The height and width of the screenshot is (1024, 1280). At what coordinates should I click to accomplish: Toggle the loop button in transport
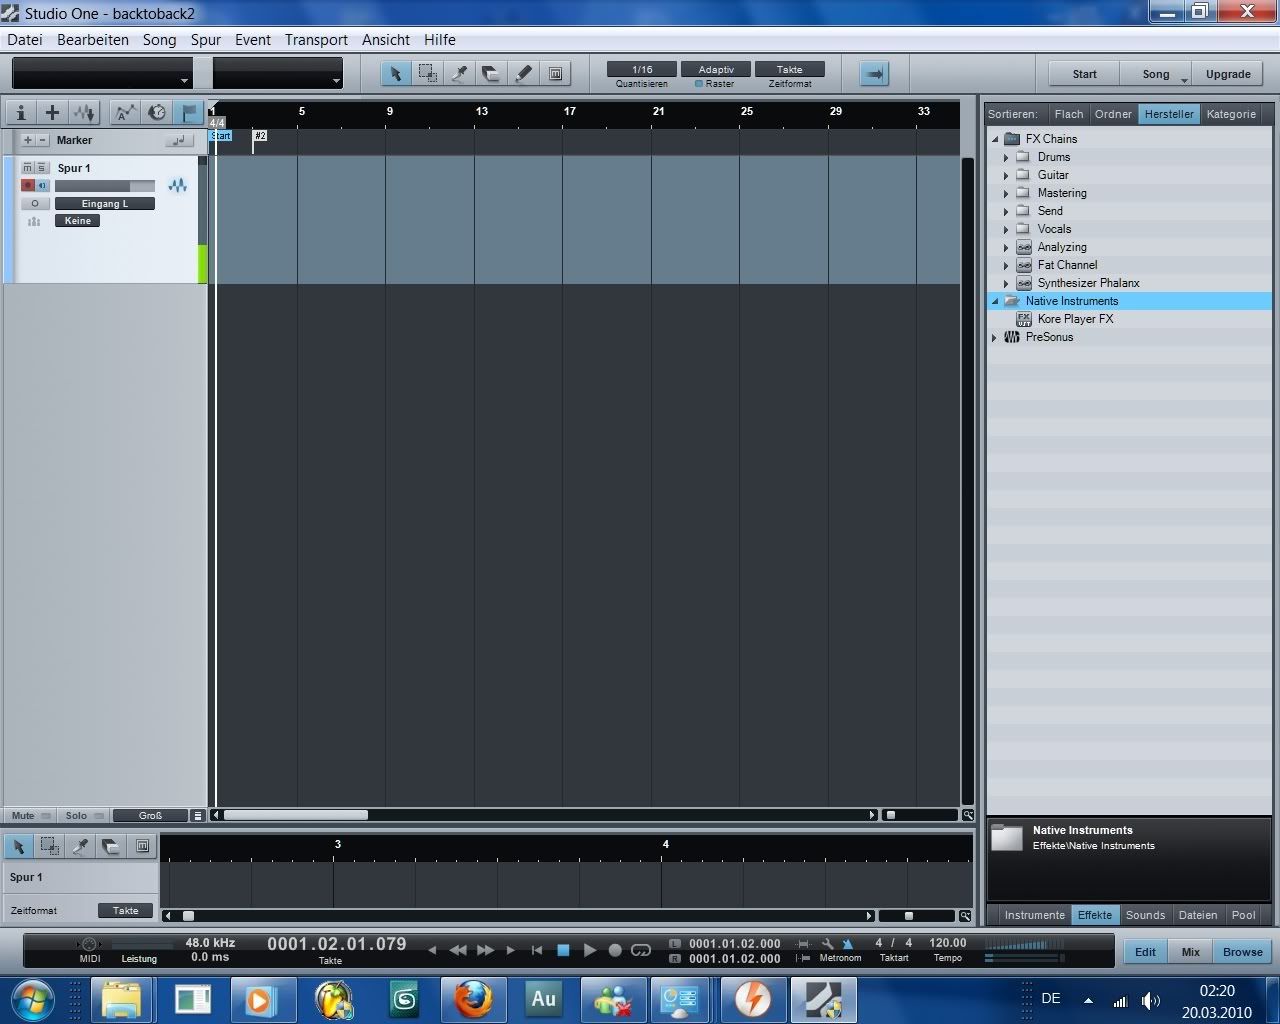(641, 950)
